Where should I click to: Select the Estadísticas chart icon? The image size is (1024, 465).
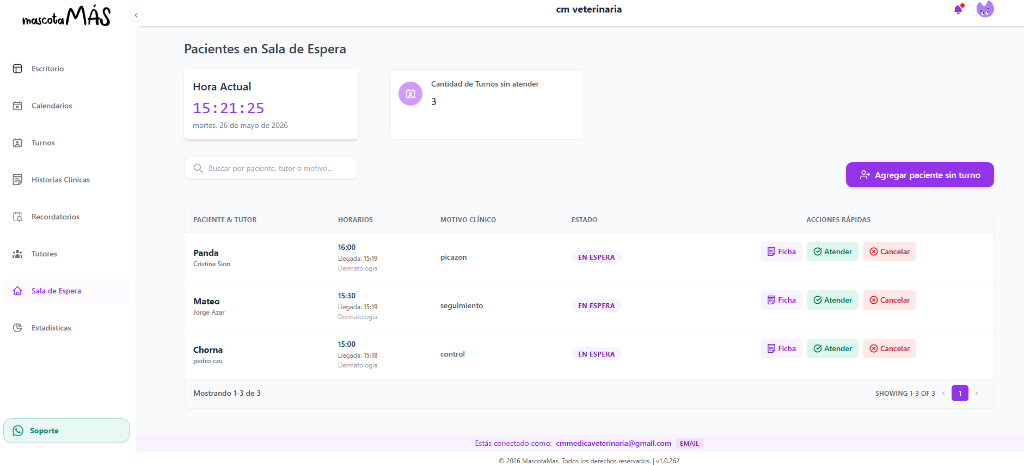pyautogui.click(x=18, y=328)
